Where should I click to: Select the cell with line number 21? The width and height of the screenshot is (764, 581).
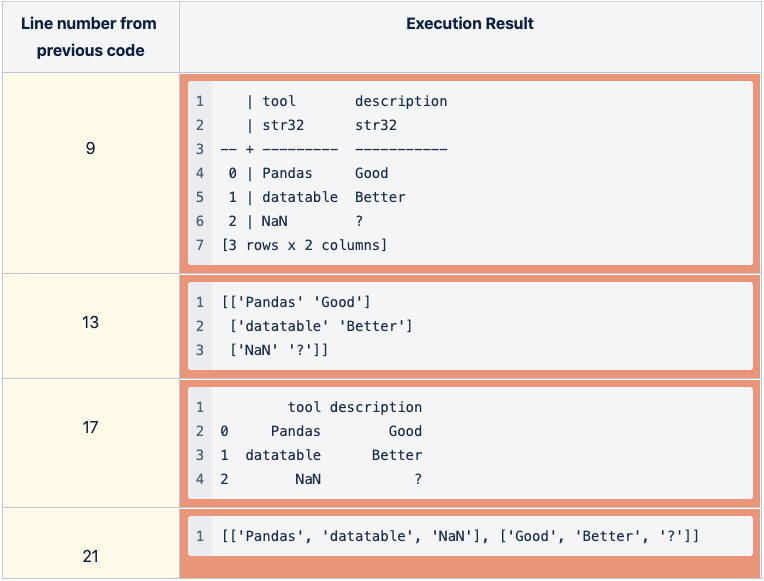(90, 556)
